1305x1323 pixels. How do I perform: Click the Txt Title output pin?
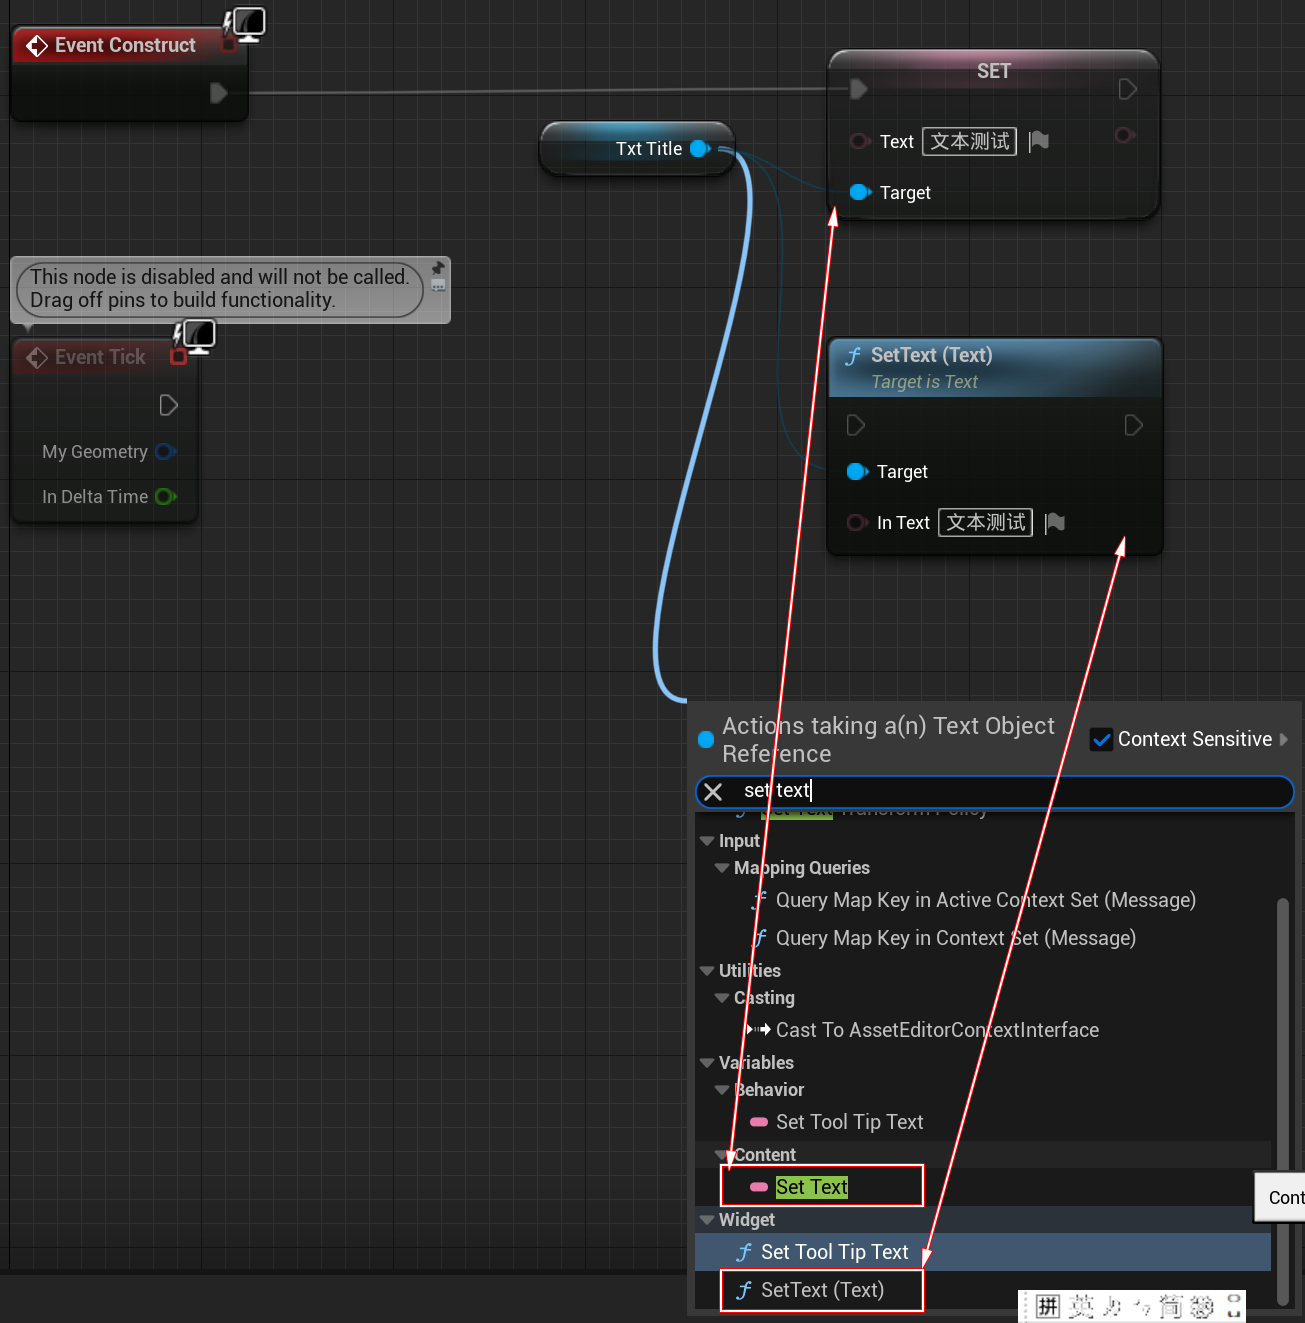click(700, 149)
